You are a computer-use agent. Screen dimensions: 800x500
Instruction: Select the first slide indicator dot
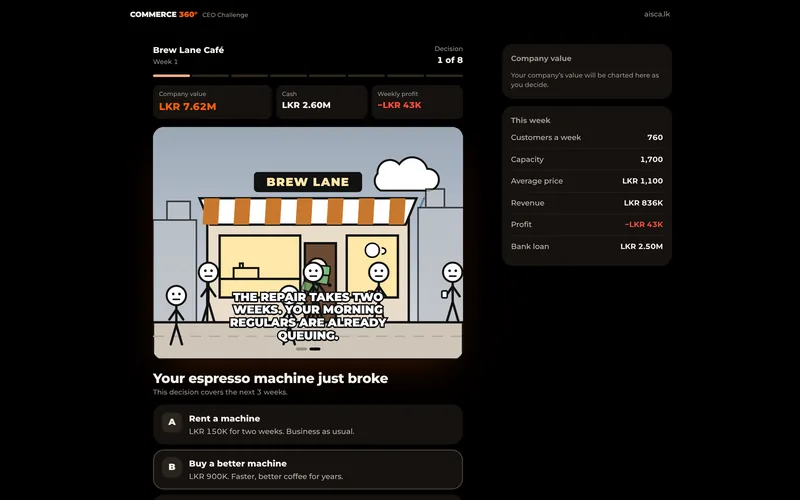pyautogui.click(x=302, y=349)
